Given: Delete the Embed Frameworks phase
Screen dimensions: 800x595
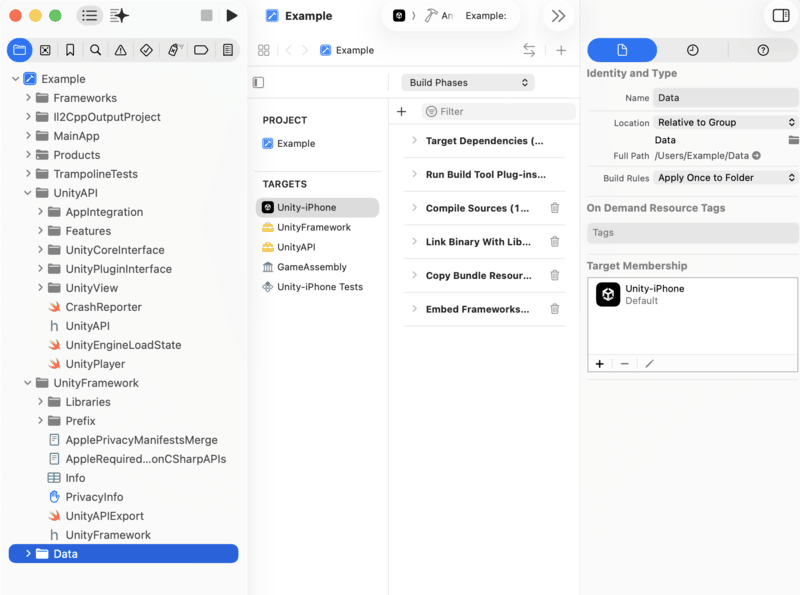Looking at the screenshot, I should click(x=555, y=309).
